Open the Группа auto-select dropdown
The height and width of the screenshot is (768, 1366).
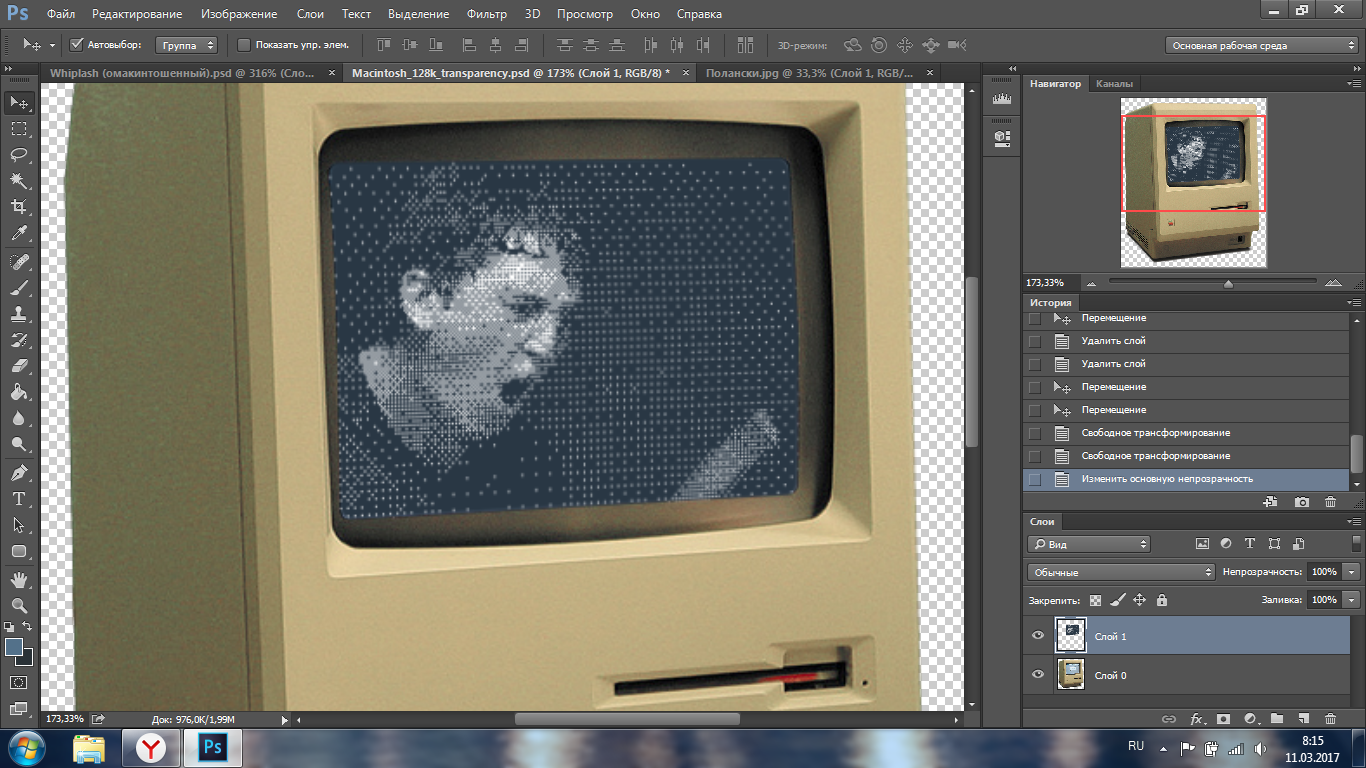(x=187, y=45)
